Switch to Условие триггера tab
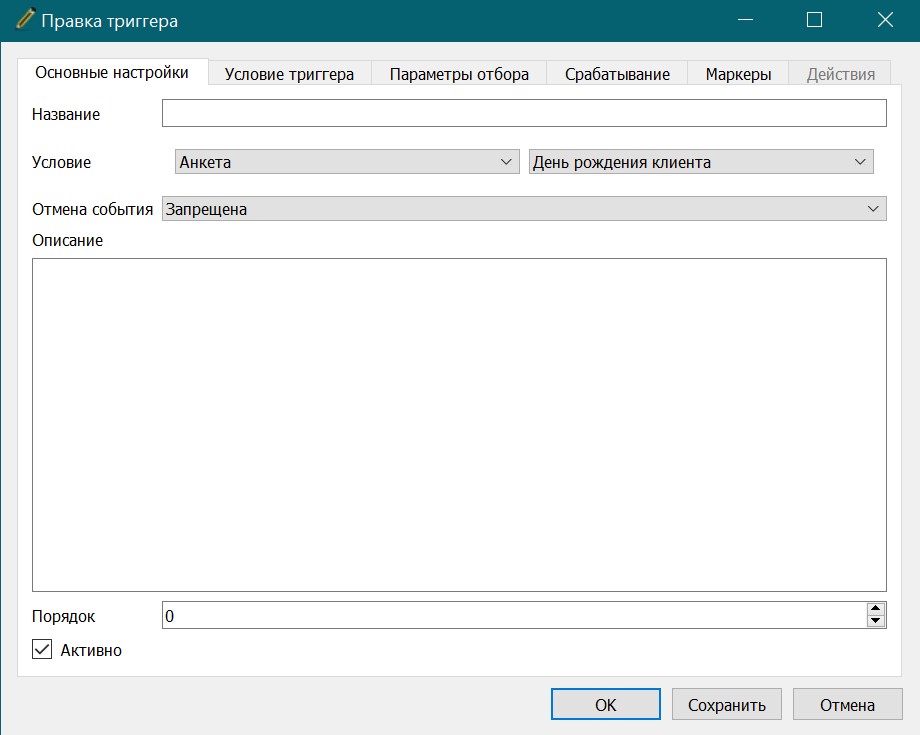This screenshot has width=920, height=735. (x=289, y=74)
